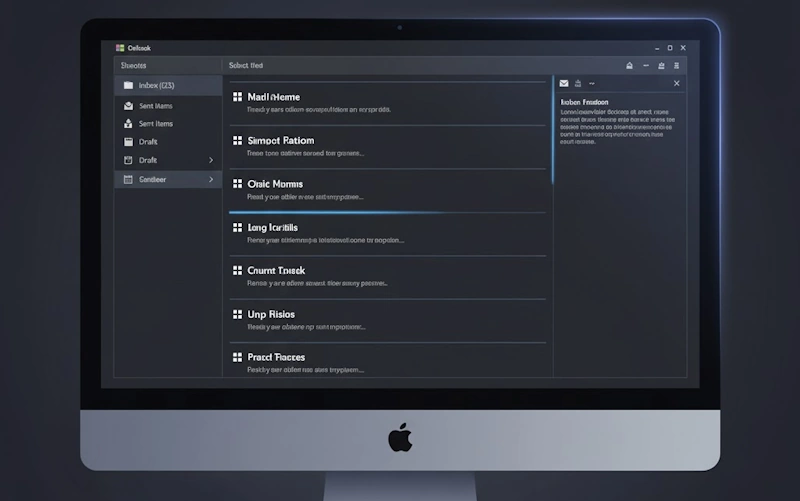
Task: Expand the Sendeer folder chevron
Action: pos(211,179)
